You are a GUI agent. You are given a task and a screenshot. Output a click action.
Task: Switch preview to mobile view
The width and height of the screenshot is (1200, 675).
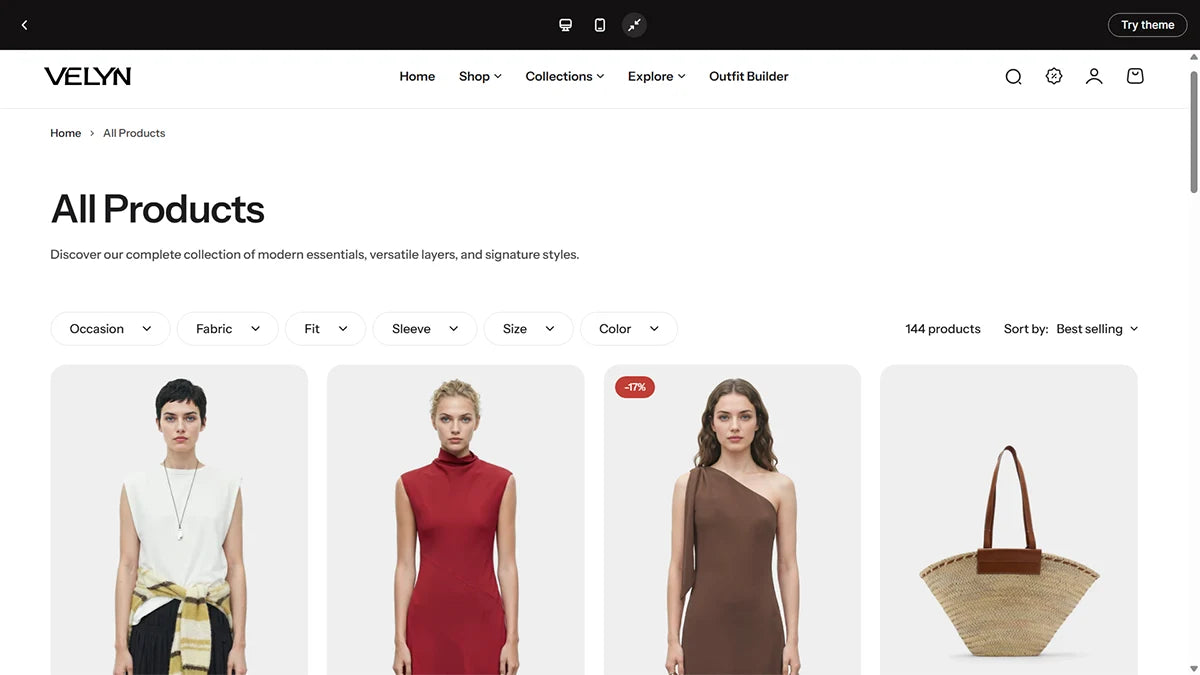coord(599,24)
